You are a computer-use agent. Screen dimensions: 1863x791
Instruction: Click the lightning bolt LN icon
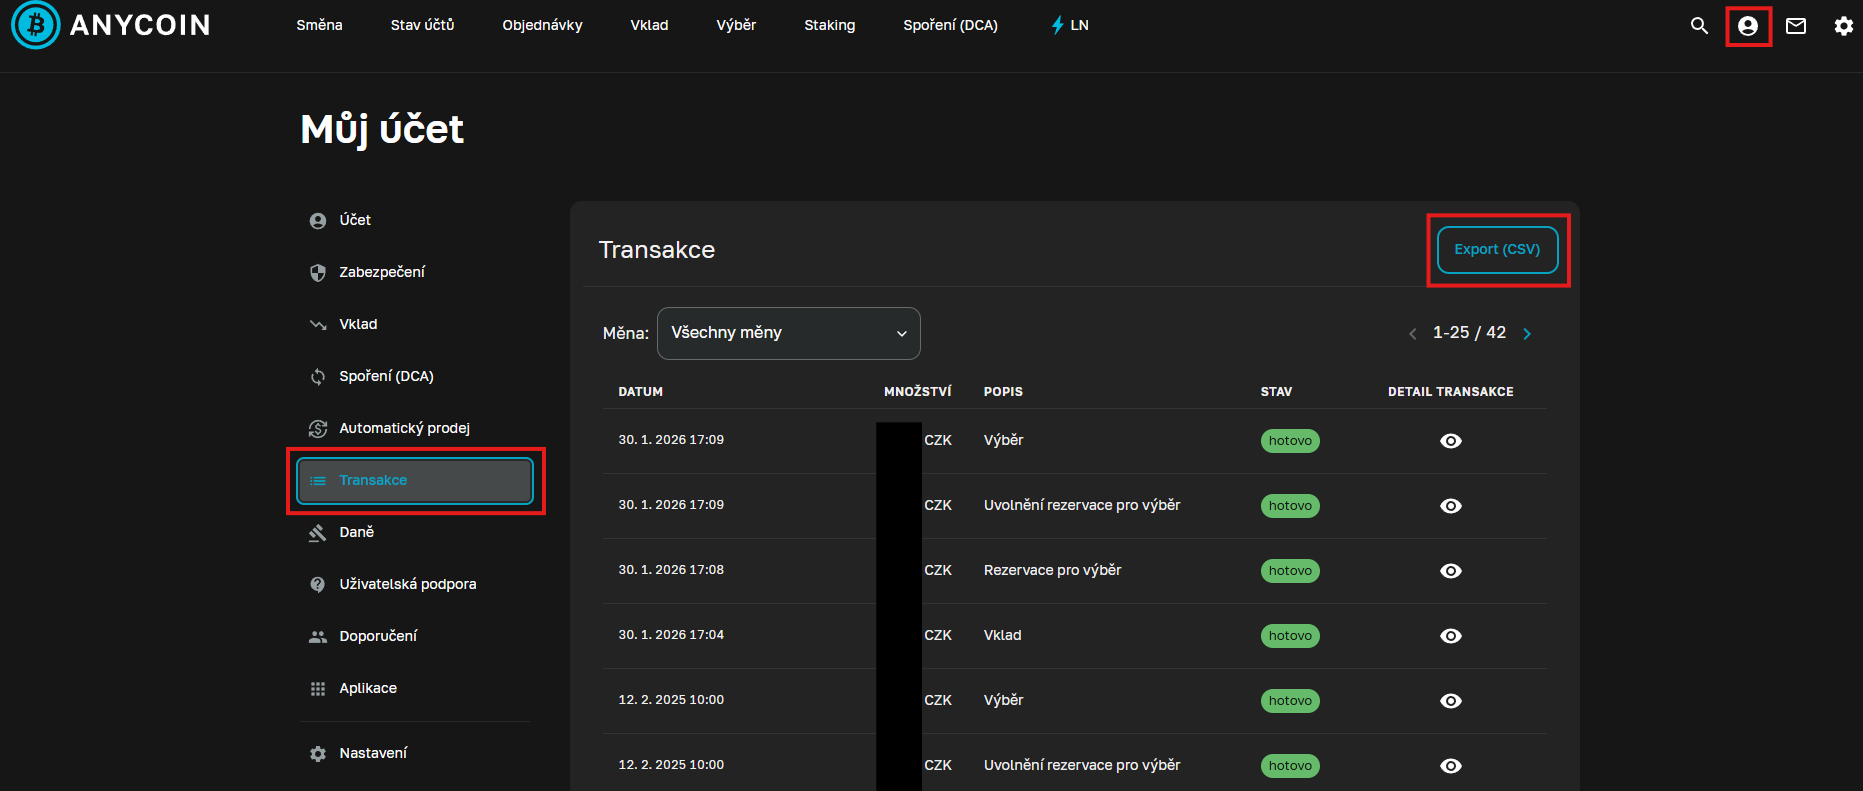pyautogui.click(x=1057, y=25)
